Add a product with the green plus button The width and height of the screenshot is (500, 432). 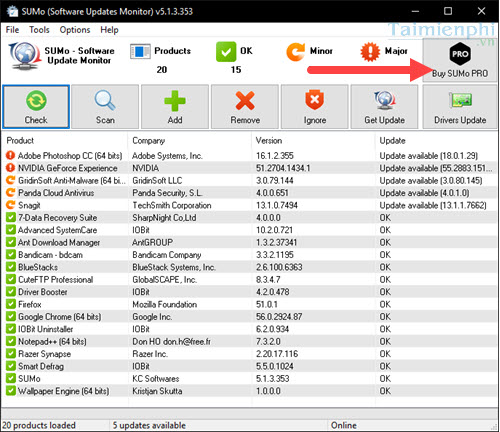pyautogui.click(x=175, y=107)
